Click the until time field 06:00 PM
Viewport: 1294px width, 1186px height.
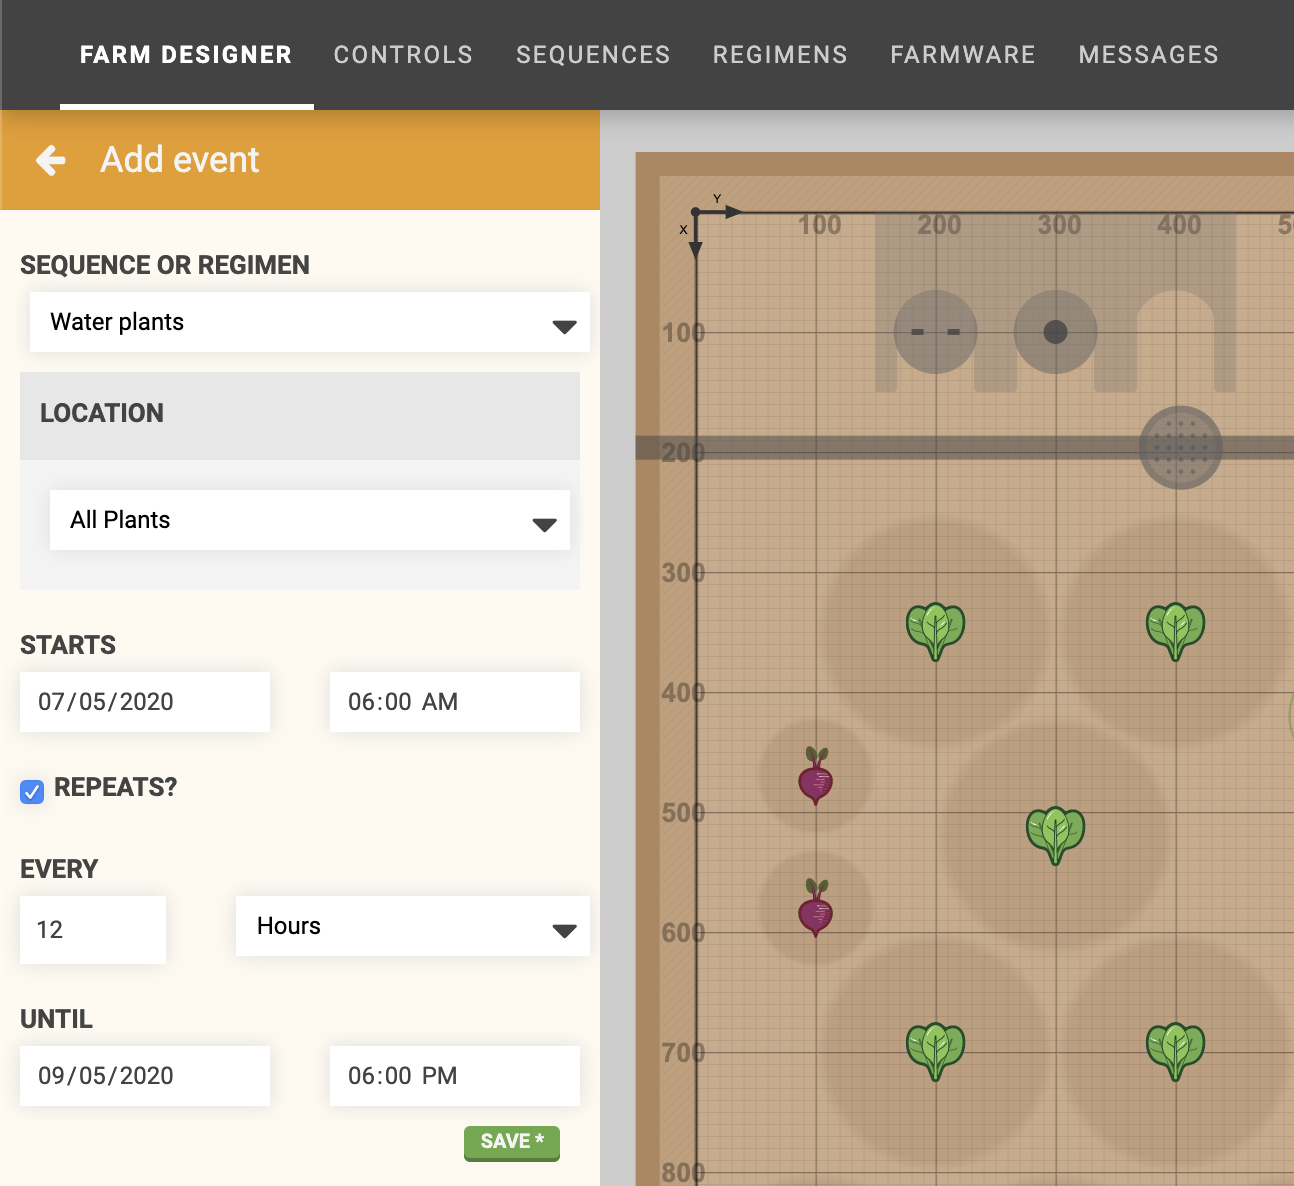click(x=454, y=1076)
